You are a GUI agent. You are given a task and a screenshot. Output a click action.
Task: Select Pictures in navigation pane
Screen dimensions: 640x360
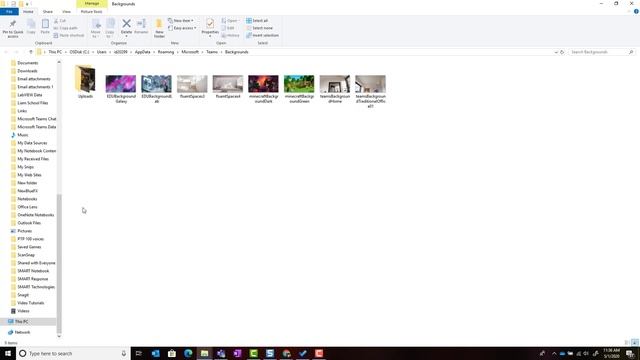click(24, 231)
